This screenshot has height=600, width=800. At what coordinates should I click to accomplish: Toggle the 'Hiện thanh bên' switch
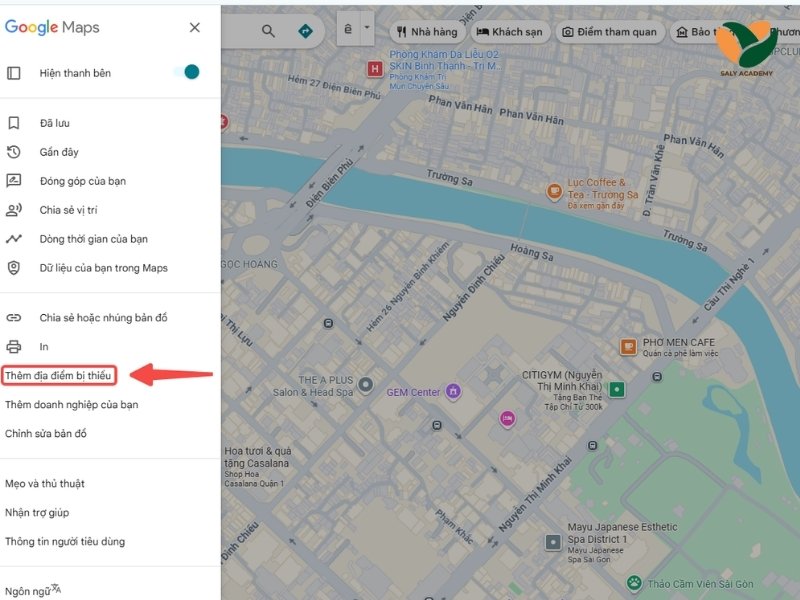point(186,72)
